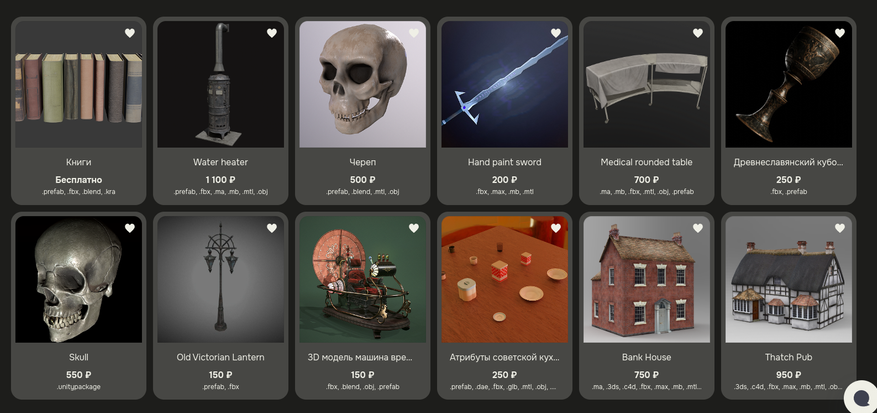Favorite the 3D модель машина времени card
The width and height of the screenshot is (877, 413).
click(414, 228)
